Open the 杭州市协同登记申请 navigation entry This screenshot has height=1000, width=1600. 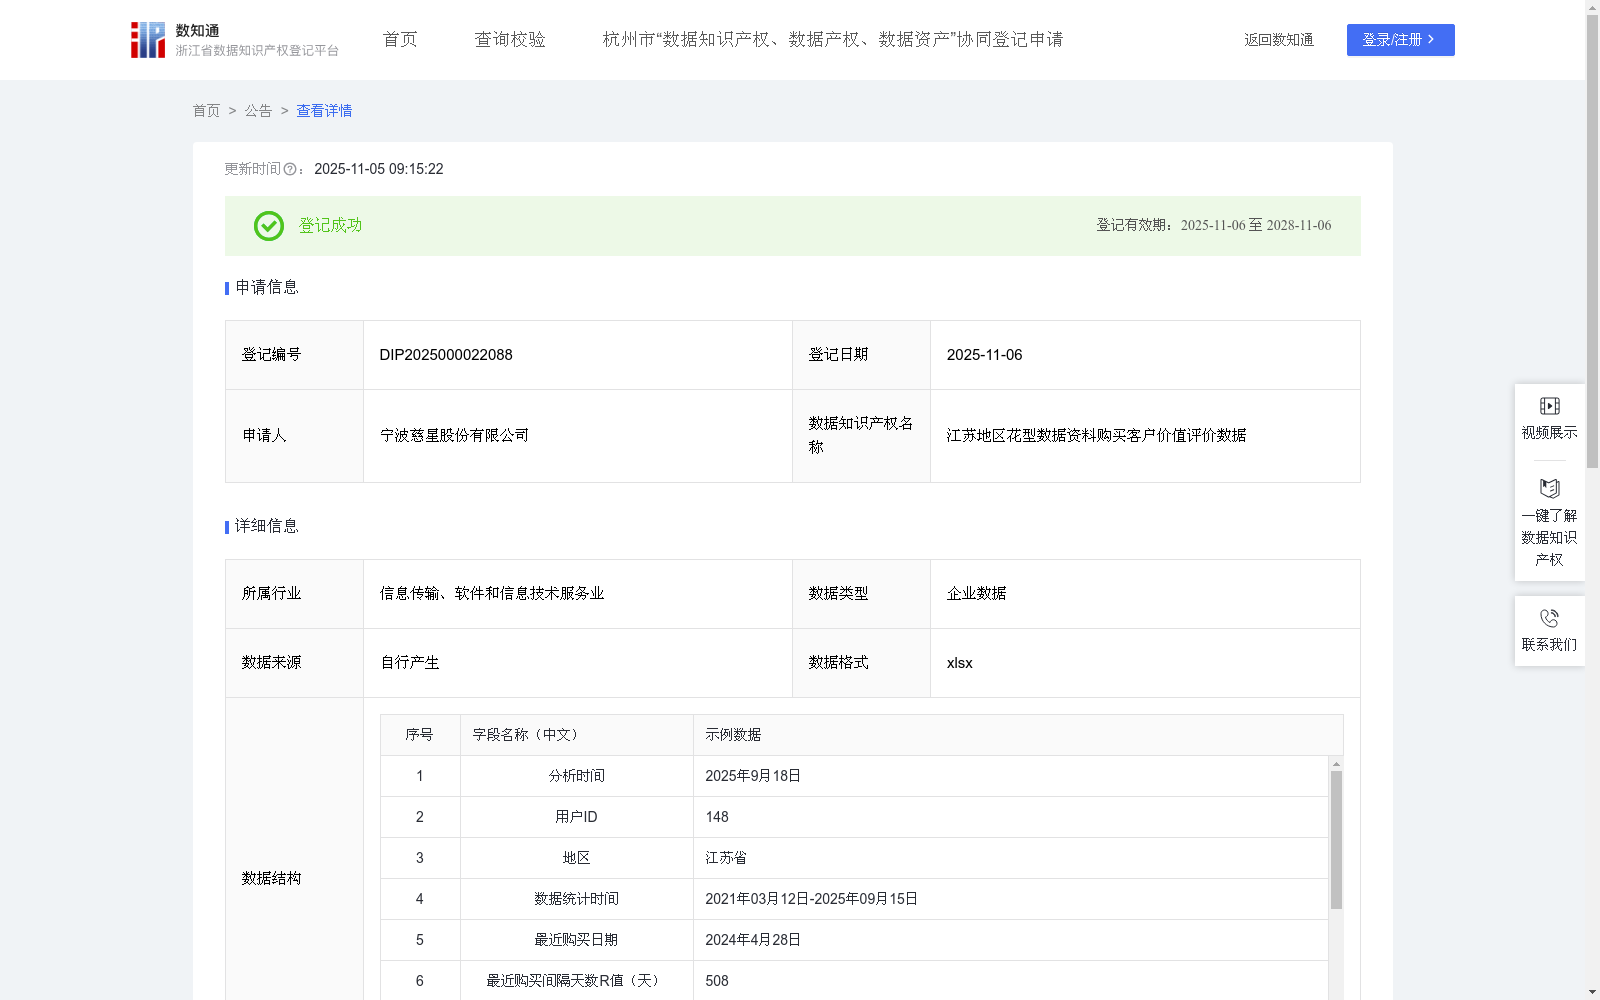(x=832, y=39)
